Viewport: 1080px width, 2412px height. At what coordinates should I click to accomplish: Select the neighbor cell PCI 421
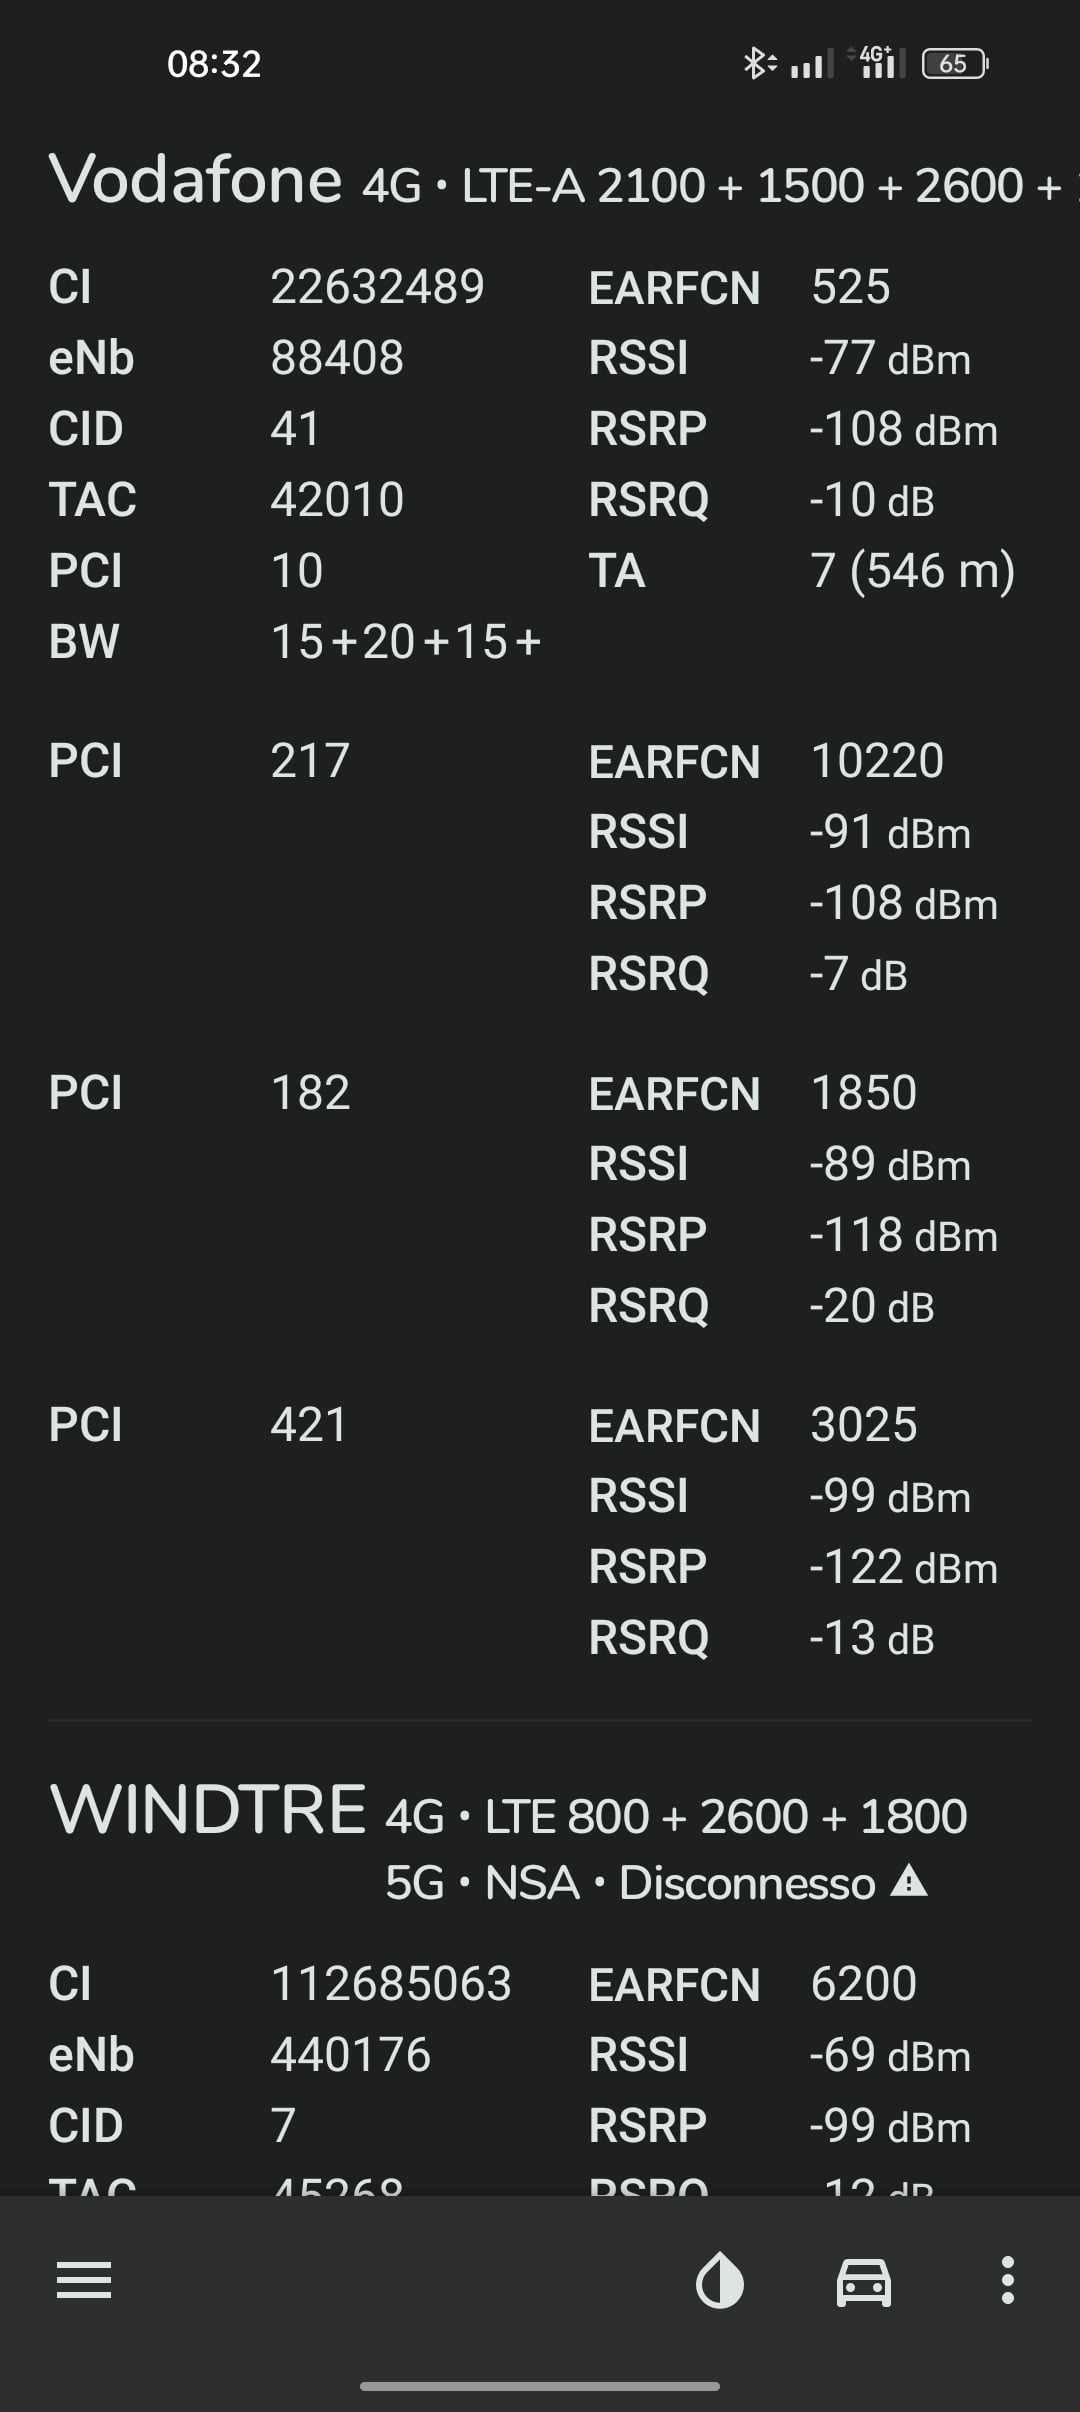coord(309,1425)
